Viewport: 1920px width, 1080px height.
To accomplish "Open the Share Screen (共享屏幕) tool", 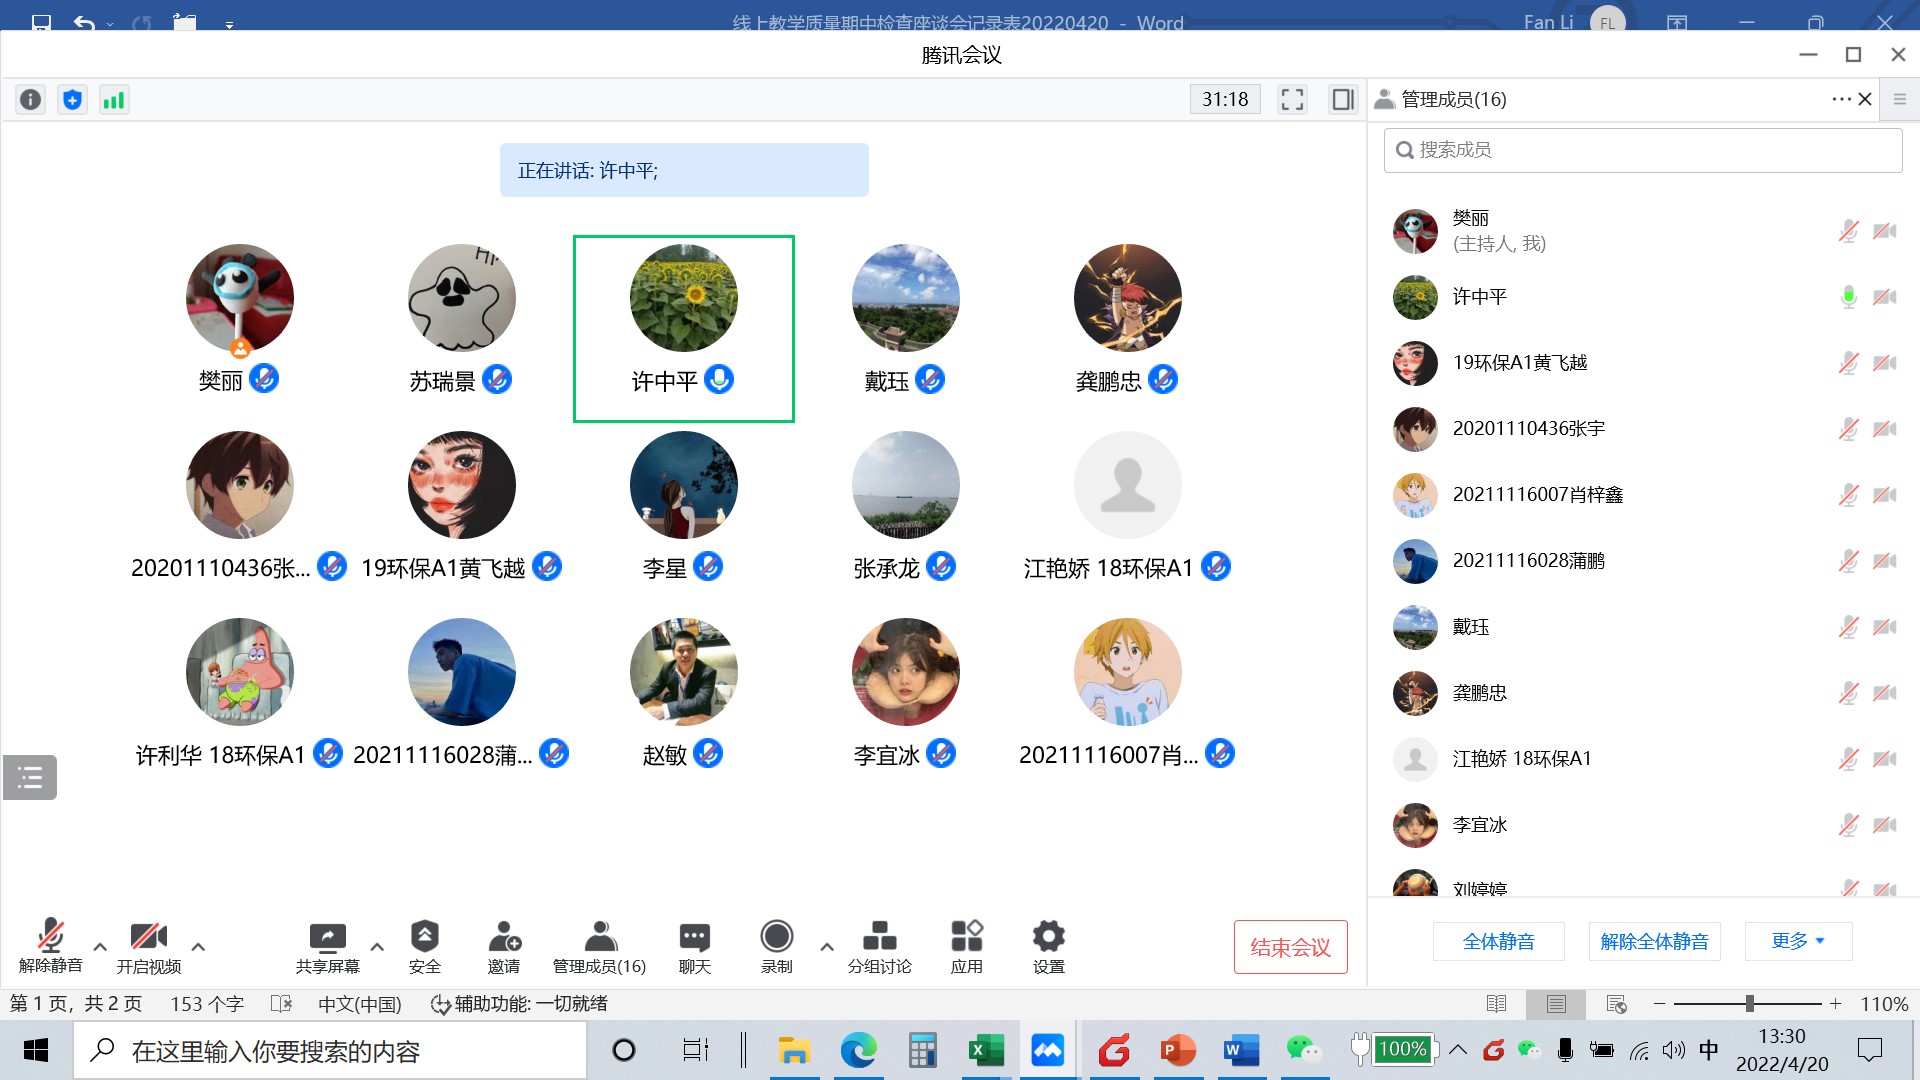I will point(327,946).
